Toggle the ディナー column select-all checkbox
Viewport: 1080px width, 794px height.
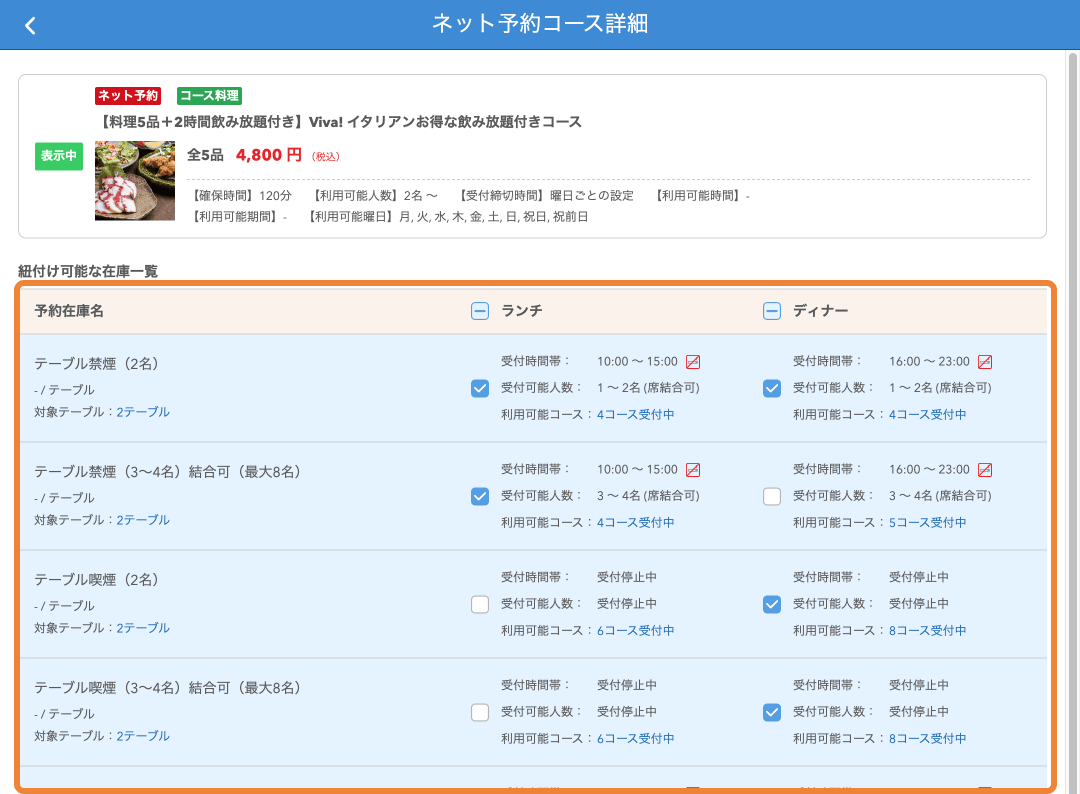(772, 311)
